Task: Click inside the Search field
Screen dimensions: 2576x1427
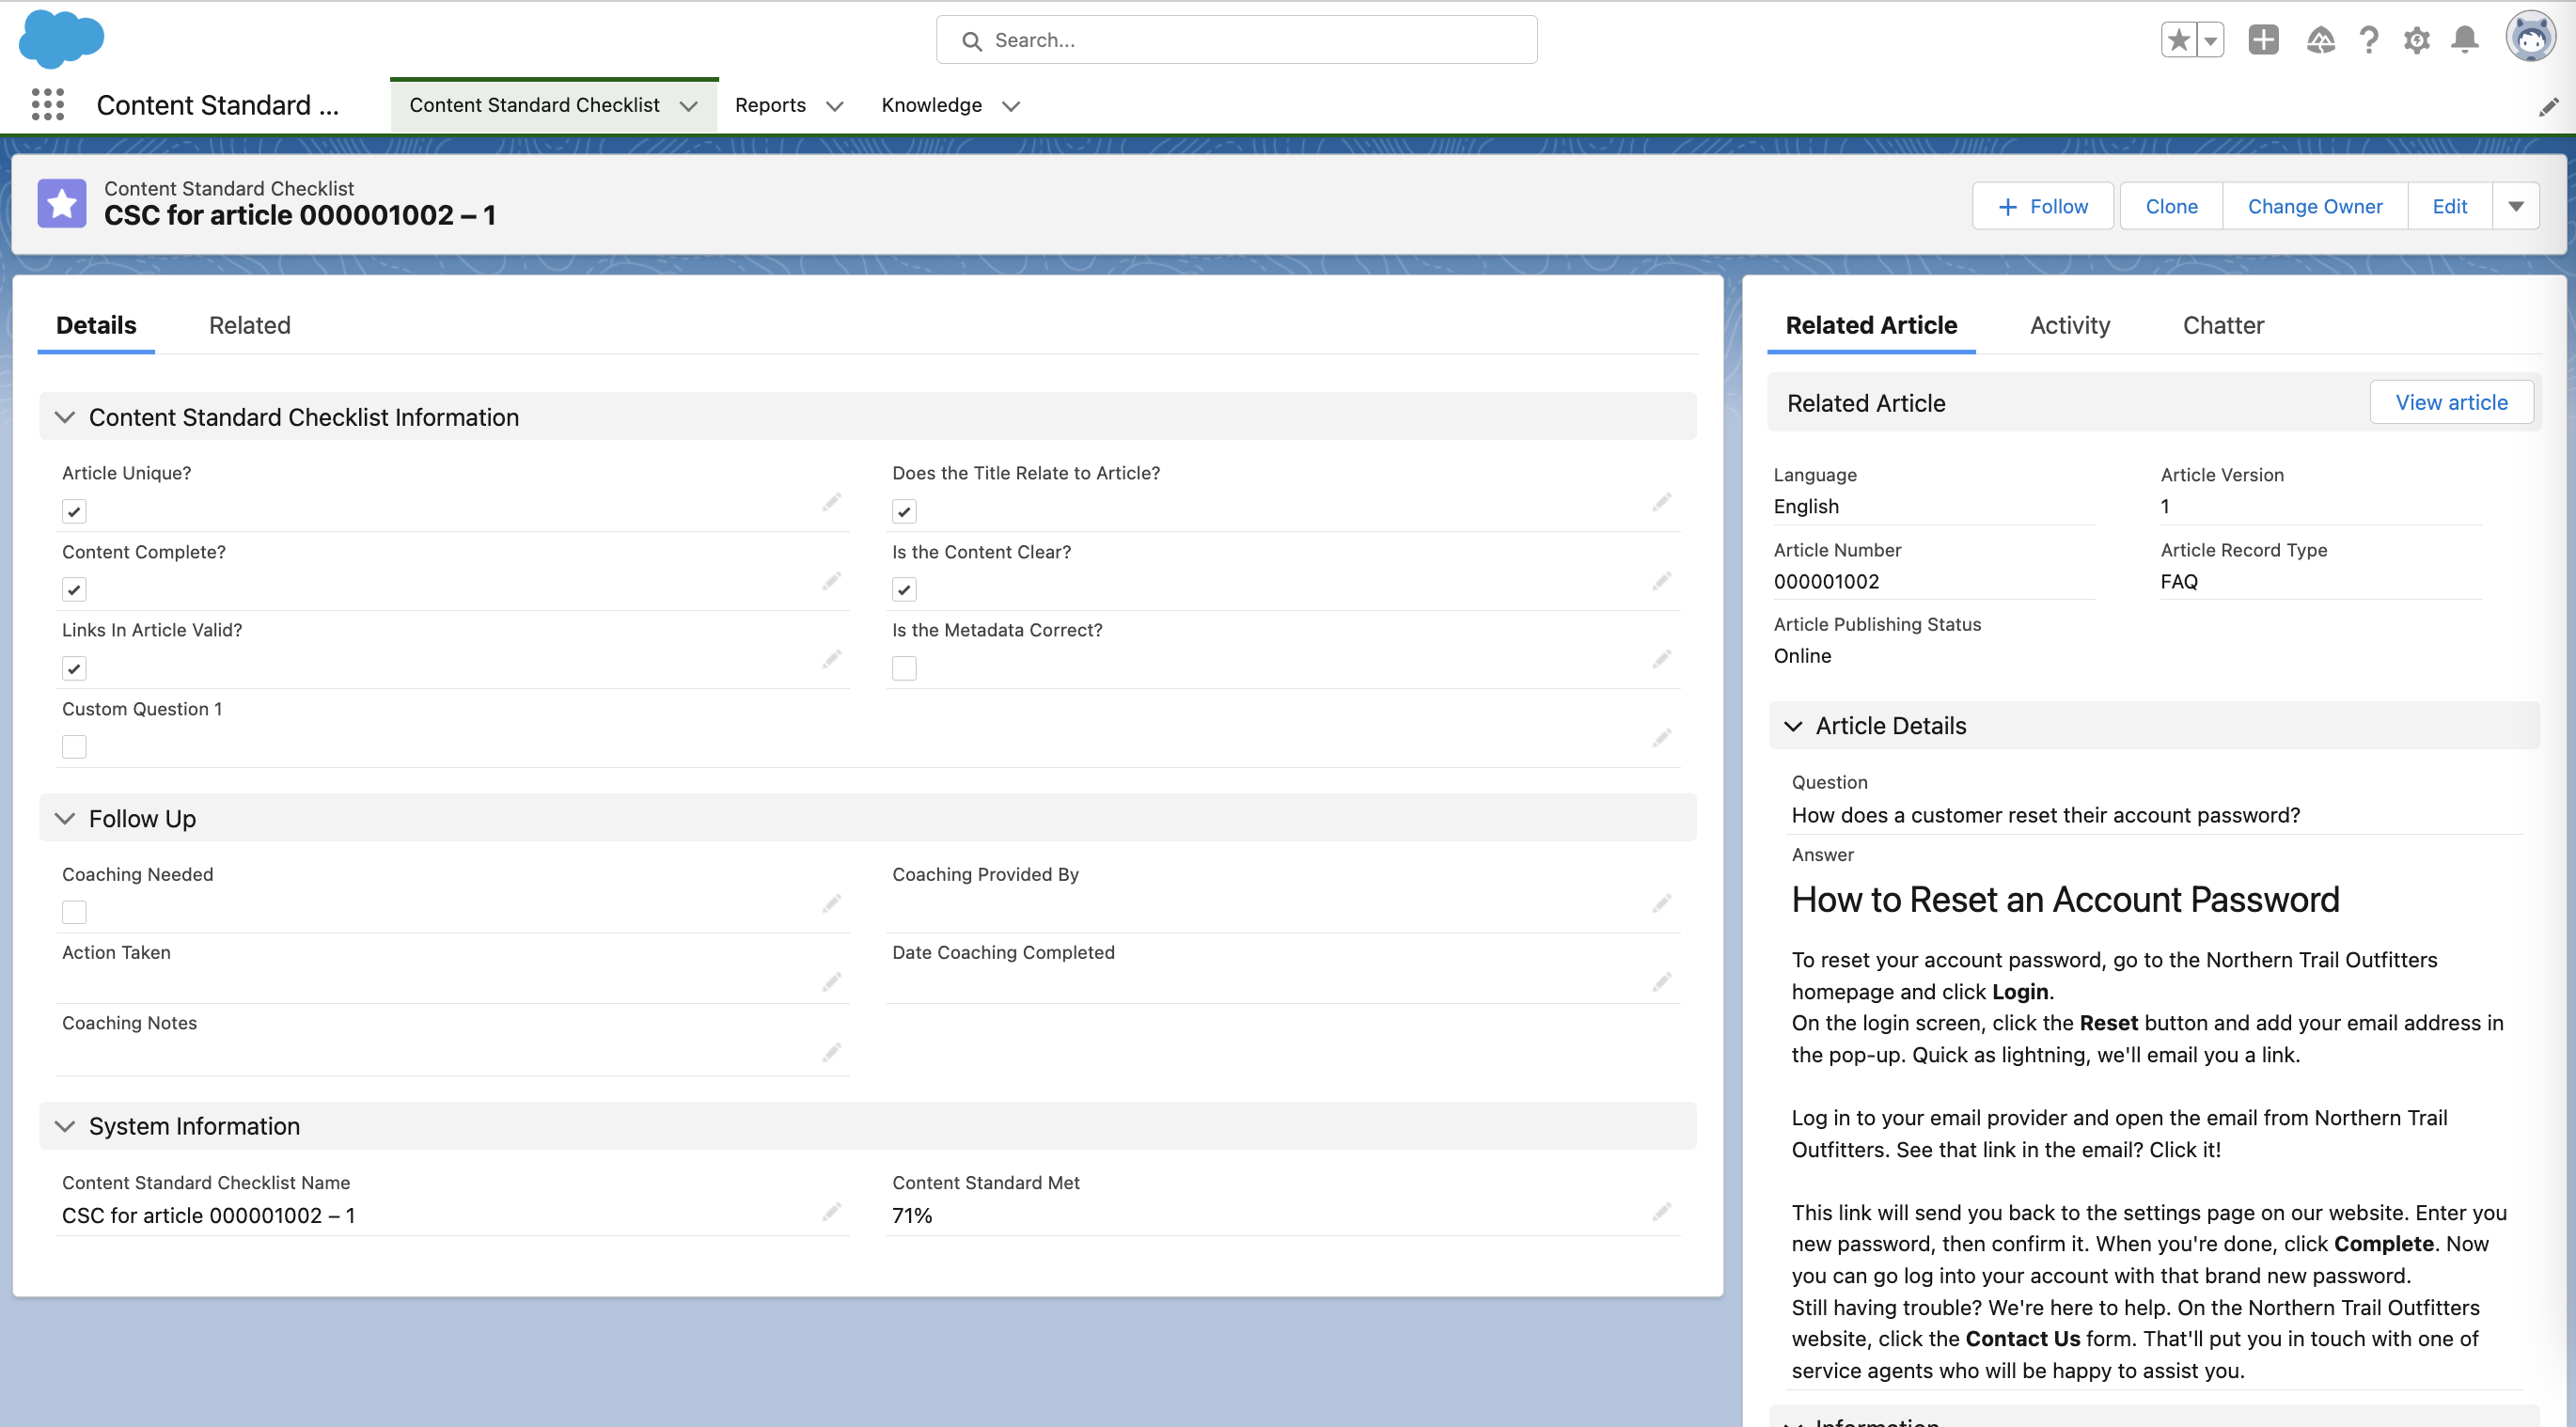Action: 1236,40
